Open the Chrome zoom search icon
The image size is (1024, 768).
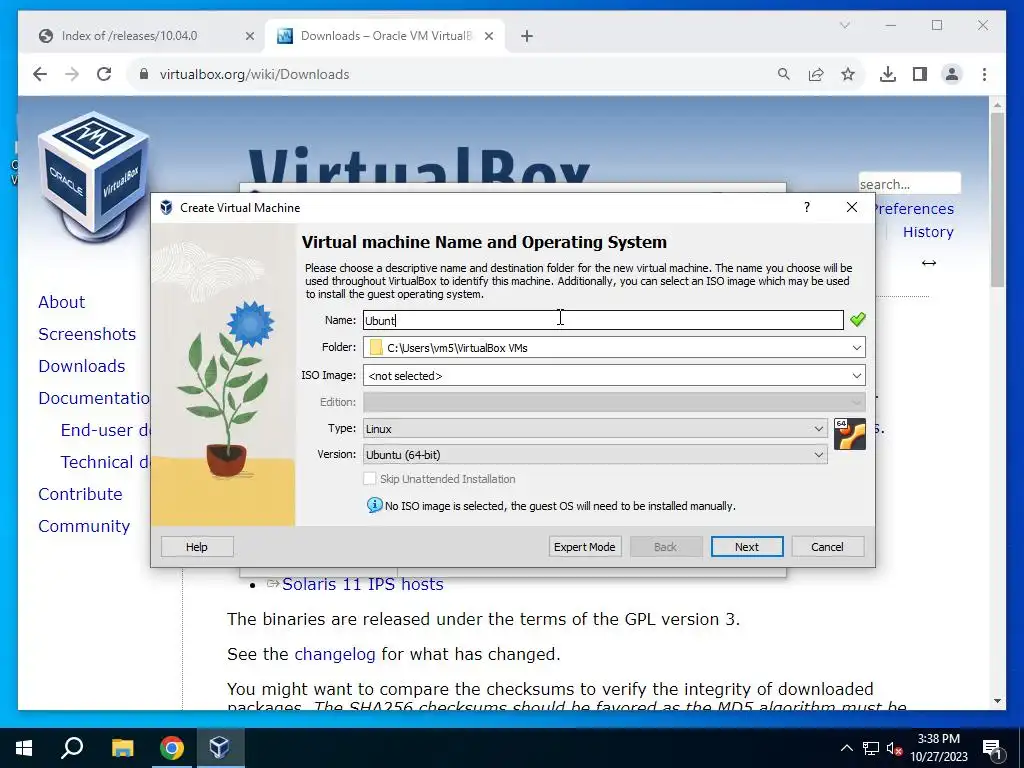coord(784,74)
